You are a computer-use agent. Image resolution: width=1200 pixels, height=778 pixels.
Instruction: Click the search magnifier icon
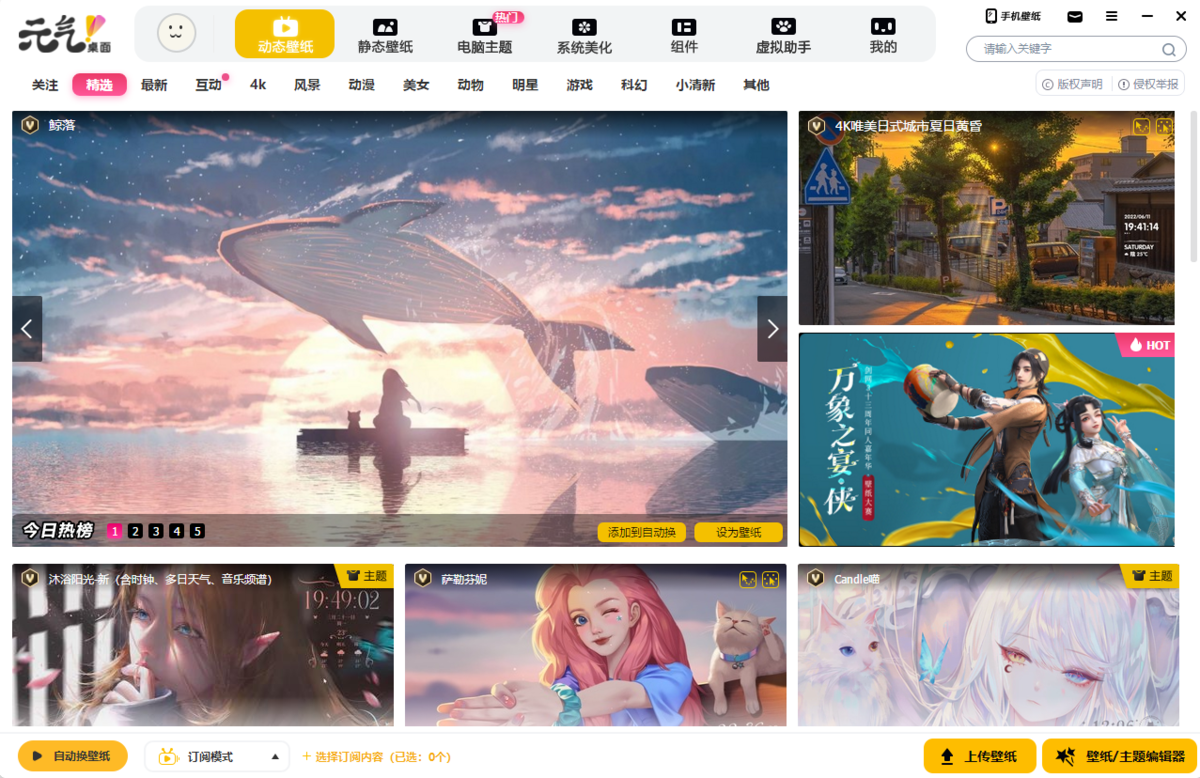point(1168,49)
